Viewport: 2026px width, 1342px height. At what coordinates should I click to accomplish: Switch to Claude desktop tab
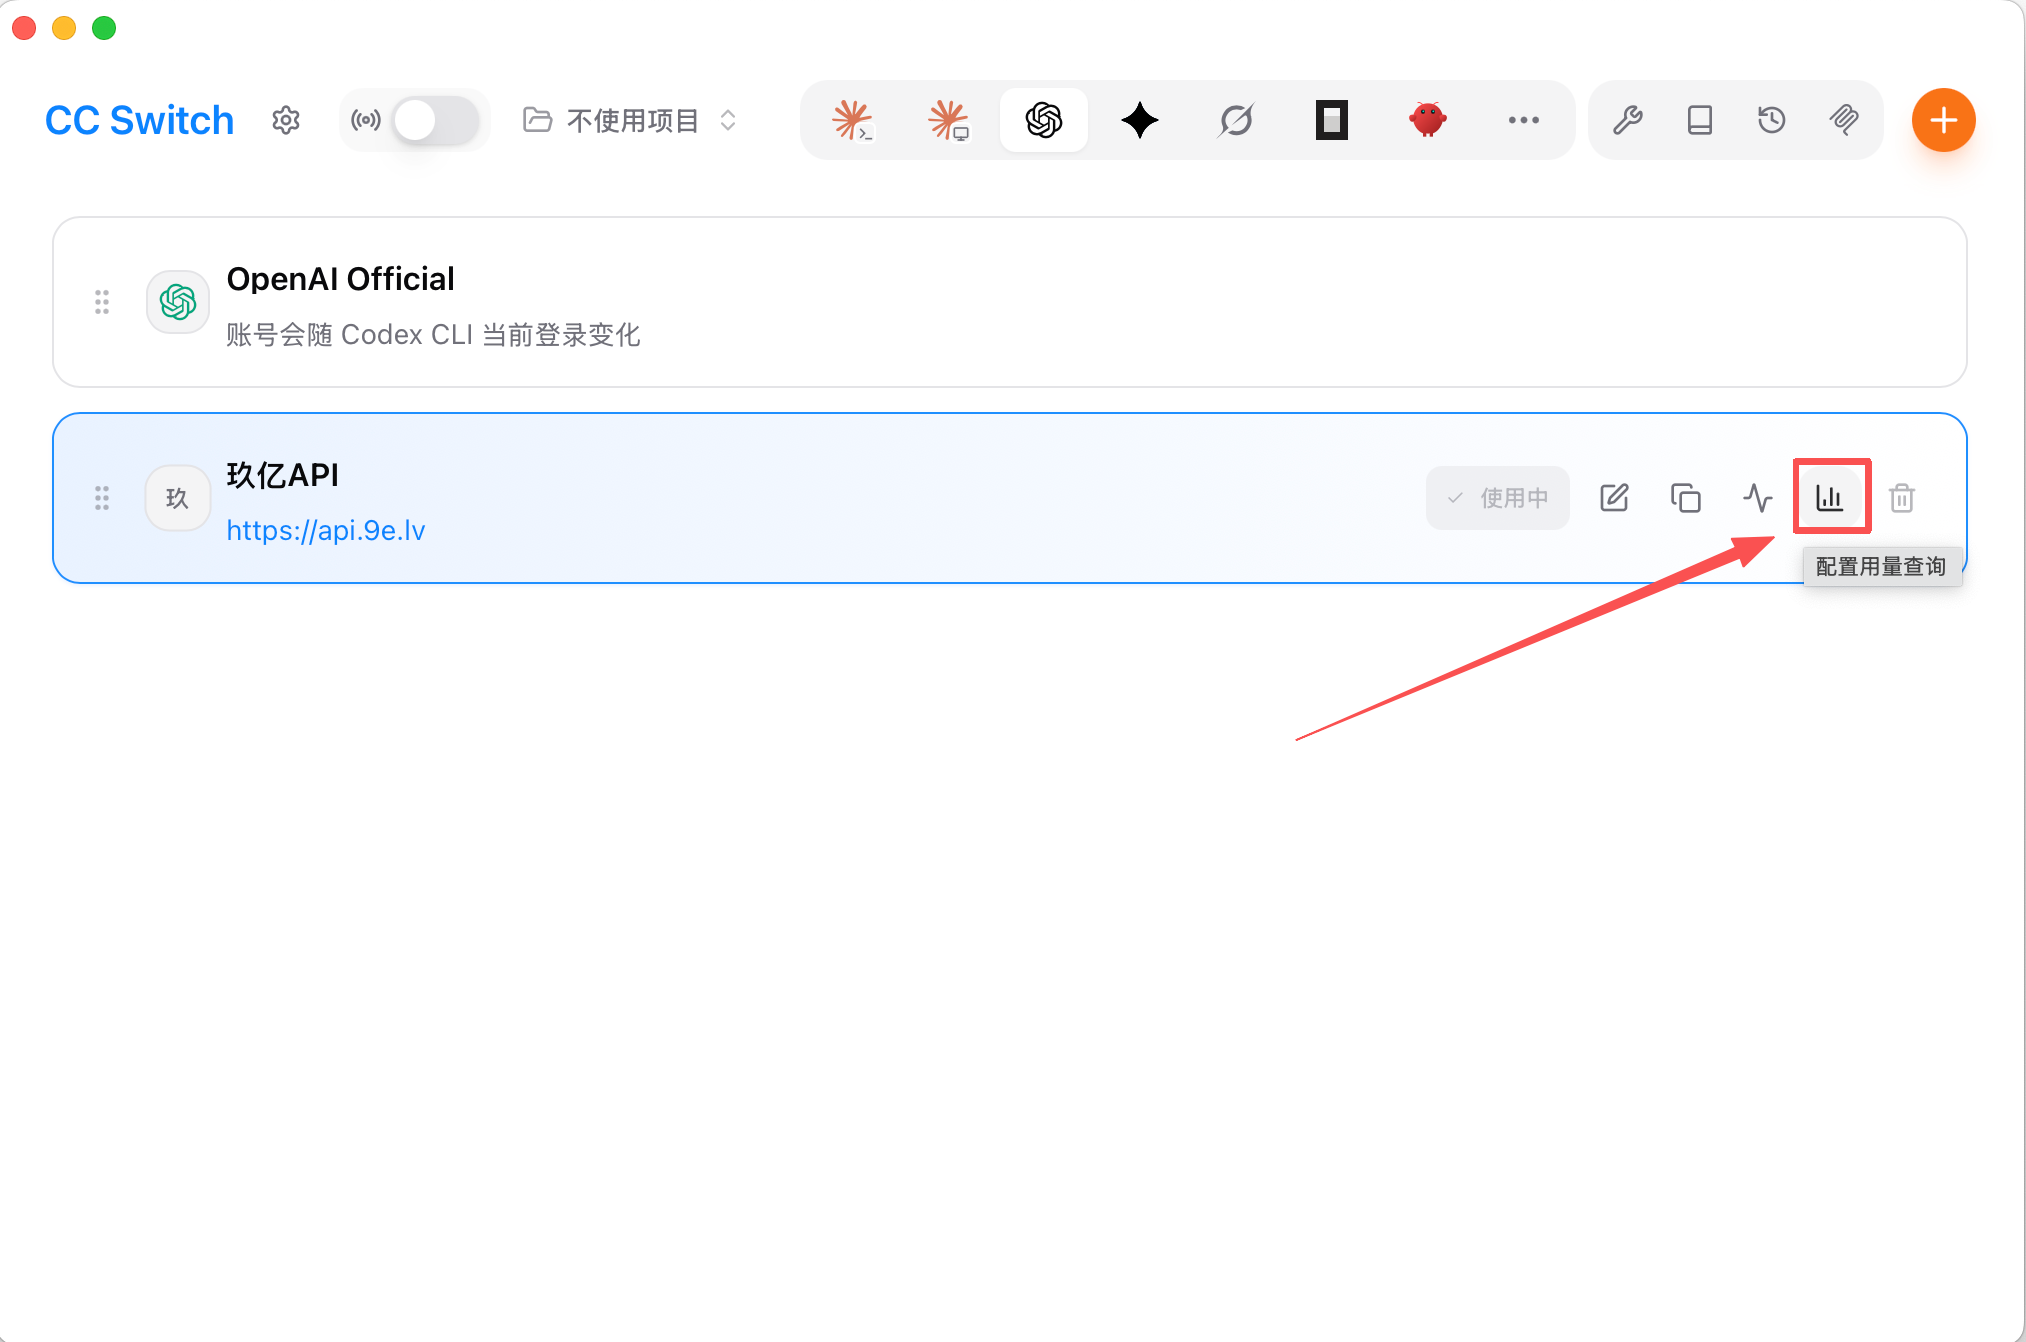click(948, 120)
